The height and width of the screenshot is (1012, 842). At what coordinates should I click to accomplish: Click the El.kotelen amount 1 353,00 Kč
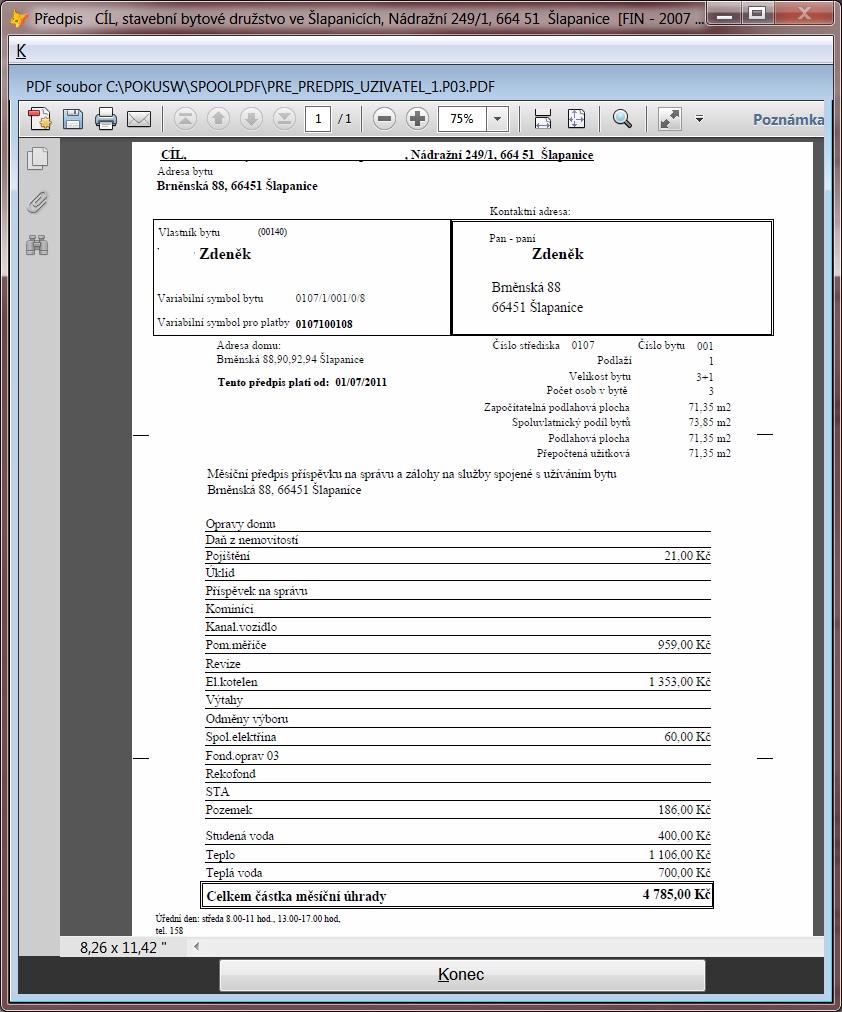click(679, 682)
